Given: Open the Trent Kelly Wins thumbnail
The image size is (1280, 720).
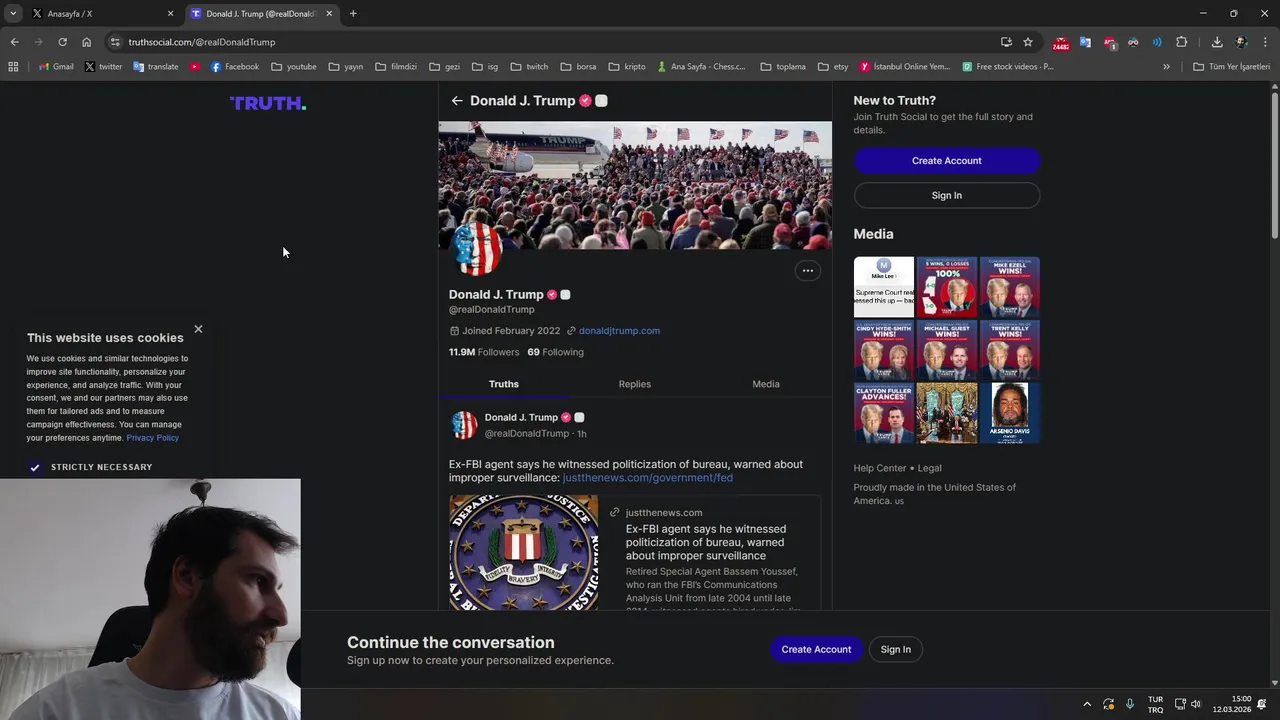Looking at the screenshot, I should click(1010, 350).
